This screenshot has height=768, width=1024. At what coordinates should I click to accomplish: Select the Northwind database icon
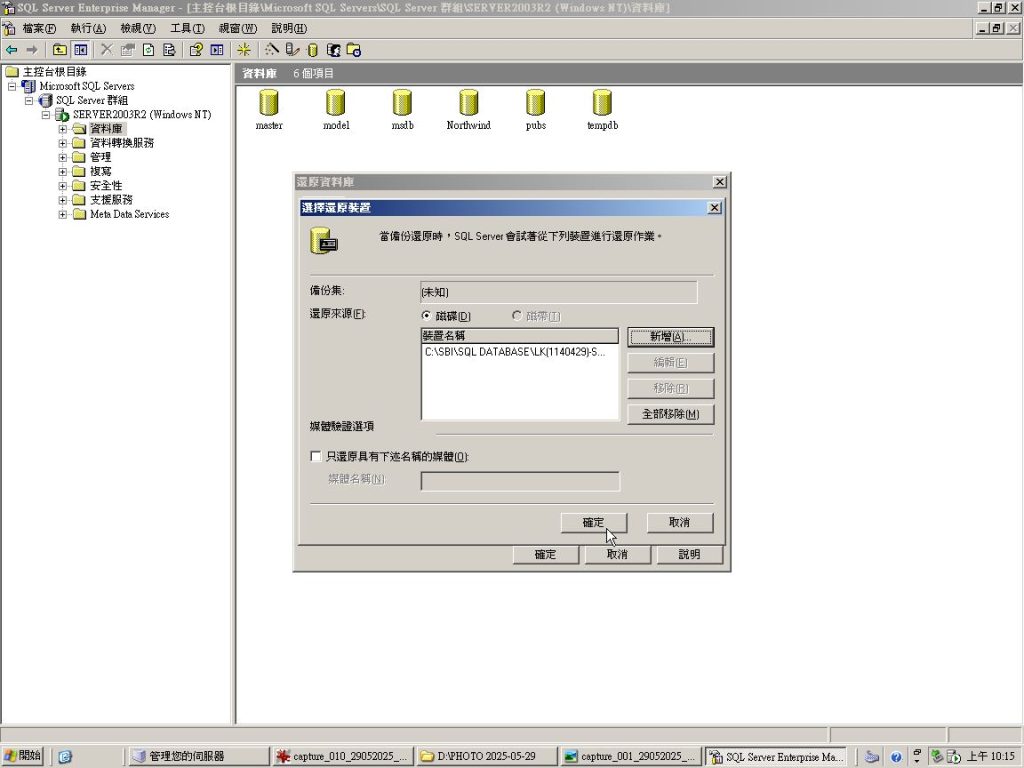[468, 103]
